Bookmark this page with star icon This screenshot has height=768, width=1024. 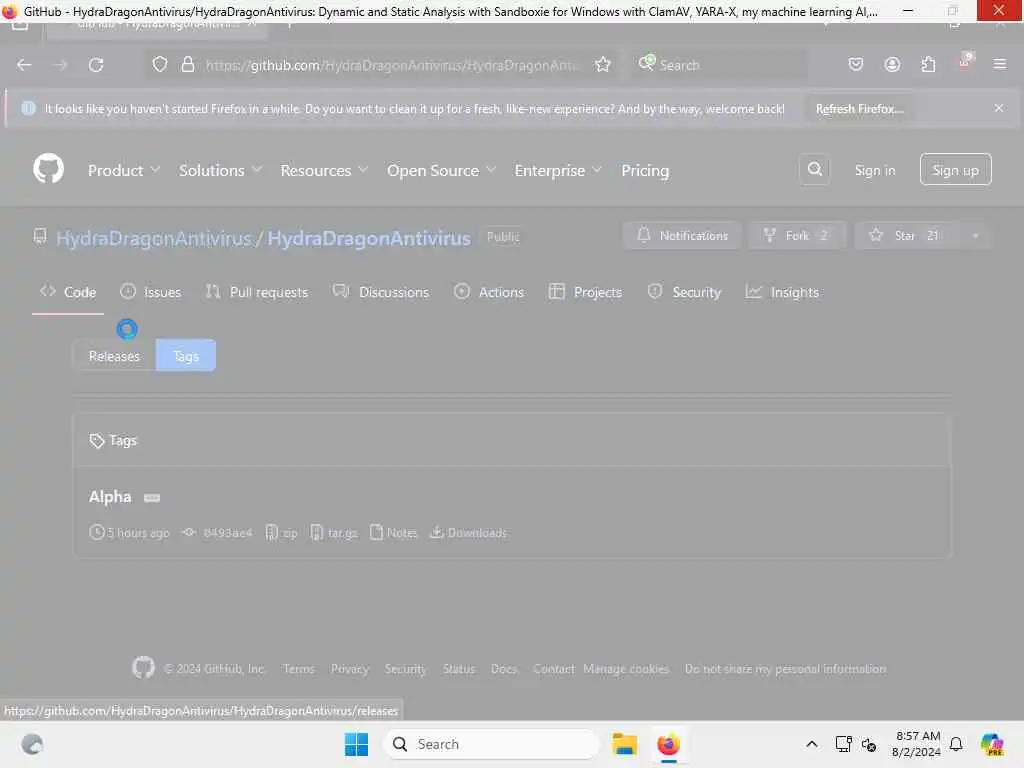coord(602,64)
